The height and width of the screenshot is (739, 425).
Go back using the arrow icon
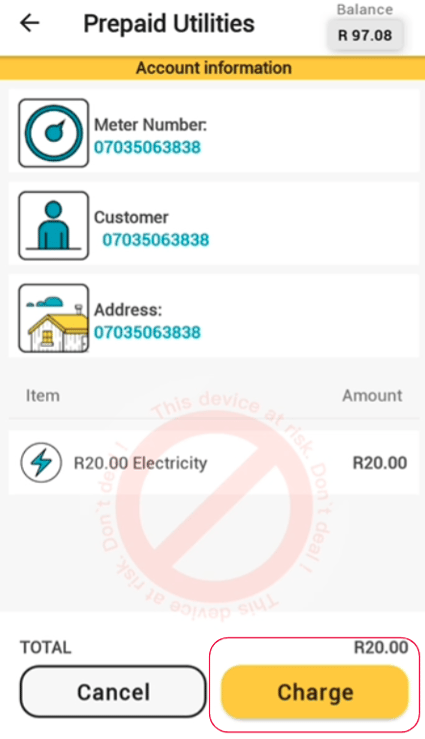click(x=29, y=23)
